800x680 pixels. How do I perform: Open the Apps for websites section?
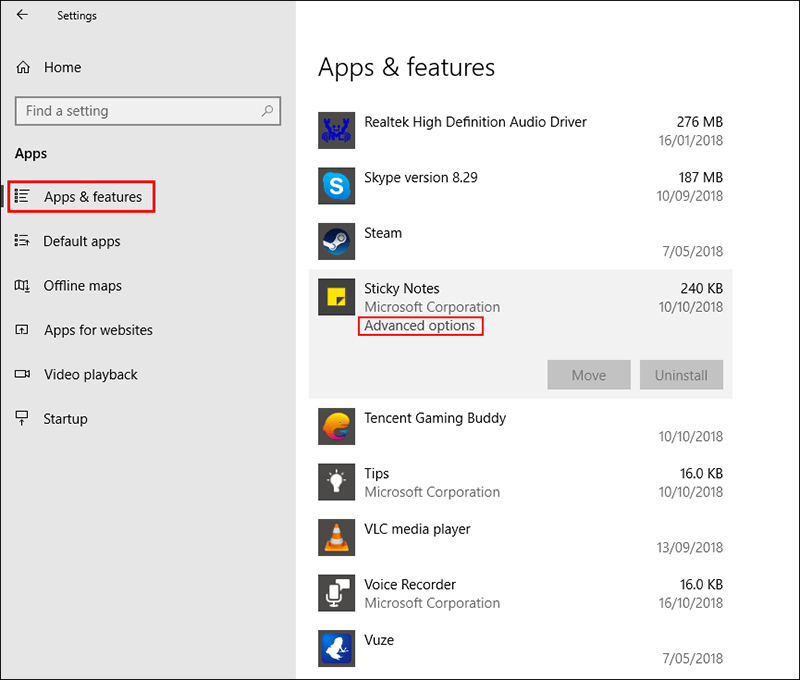98,330
